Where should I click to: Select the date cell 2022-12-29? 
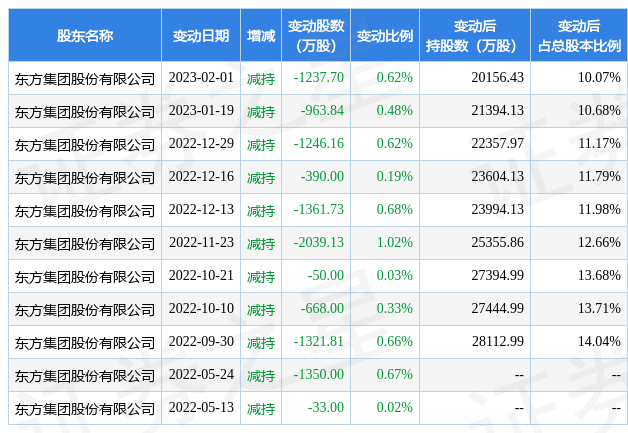(x=201, y=143)
